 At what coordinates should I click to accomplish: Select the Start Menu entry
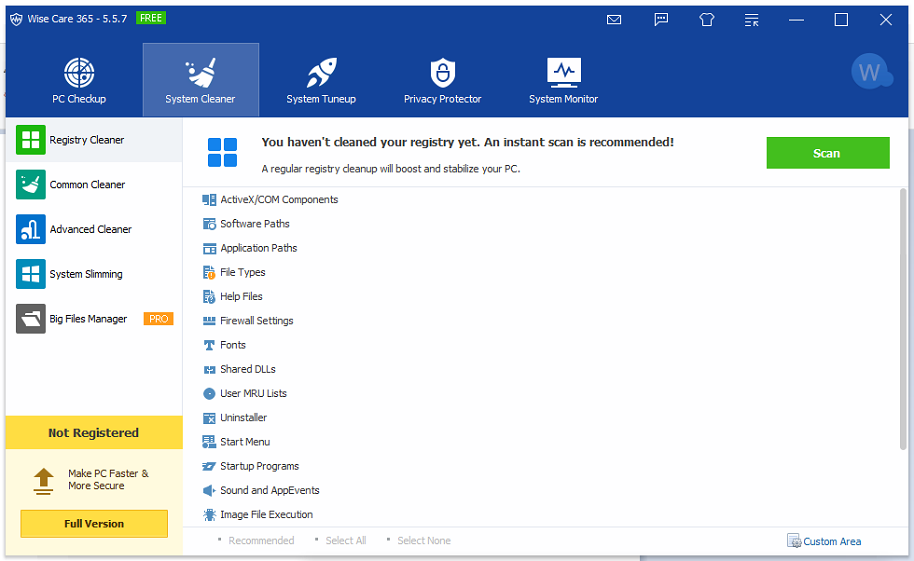click(x=245, y=442)
